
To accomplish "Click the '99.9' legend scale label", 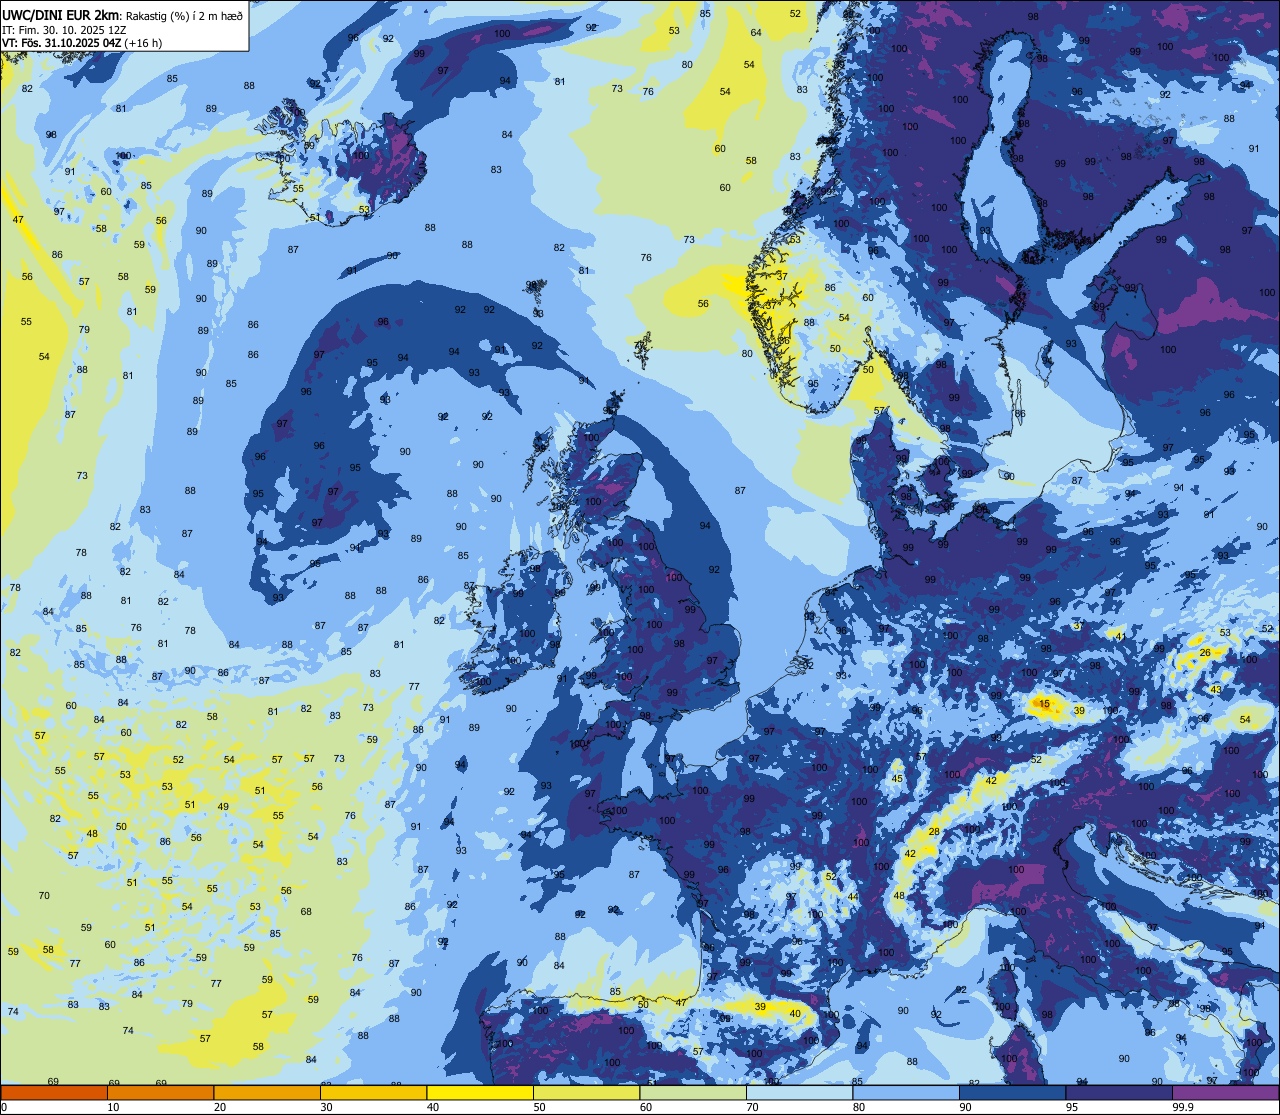I will click(1184, 1107).
